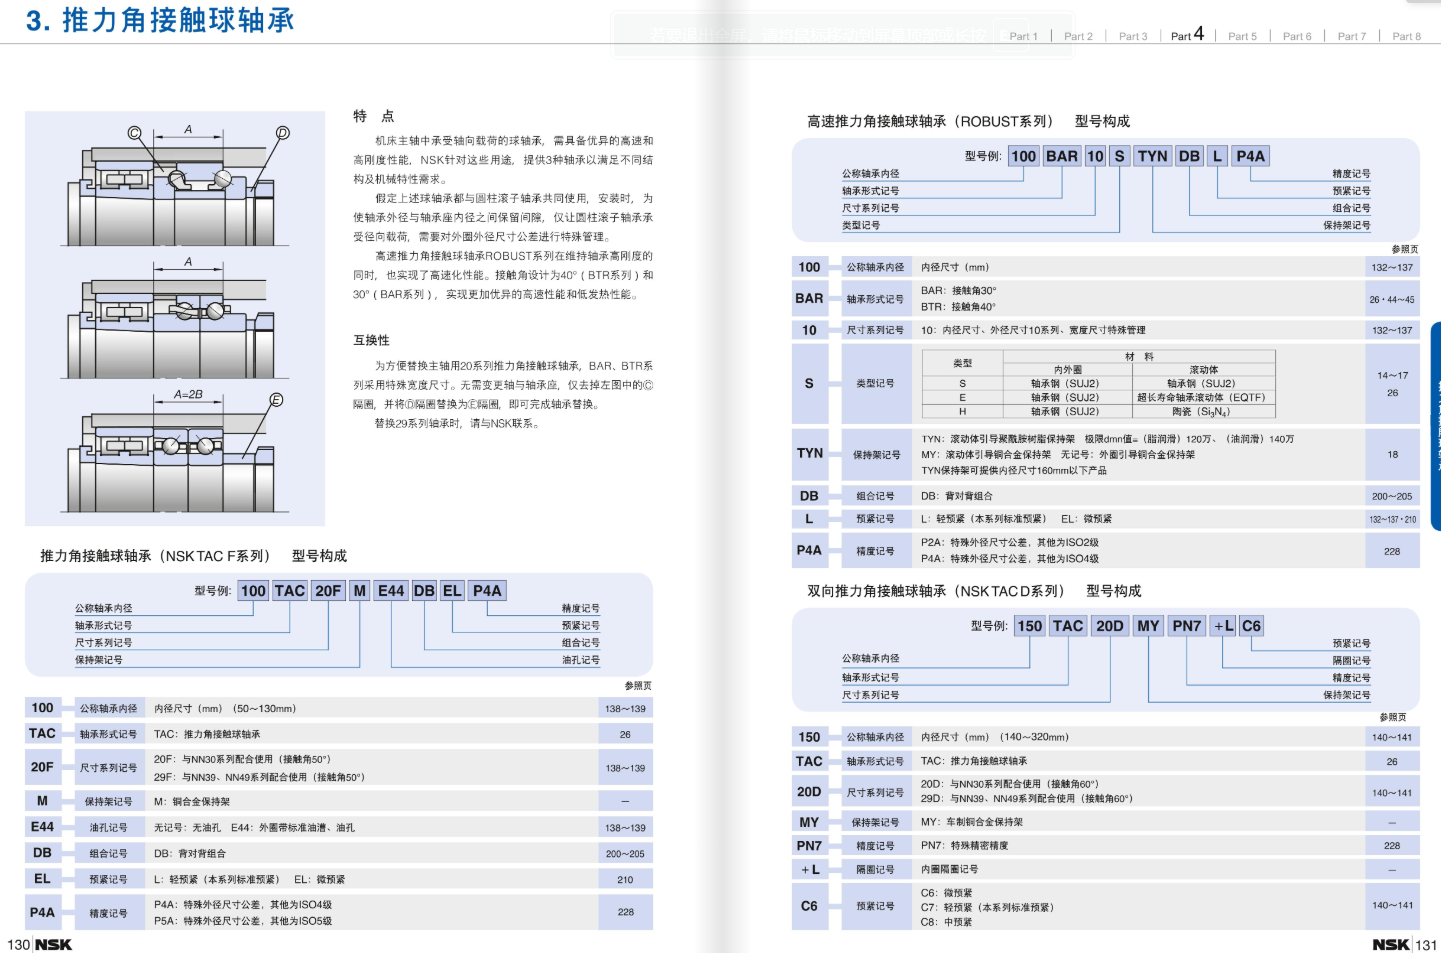Click the E44 code cell in the TAC F table
The height and width of the screenshot is (953, 1441).
click(42, 827)
